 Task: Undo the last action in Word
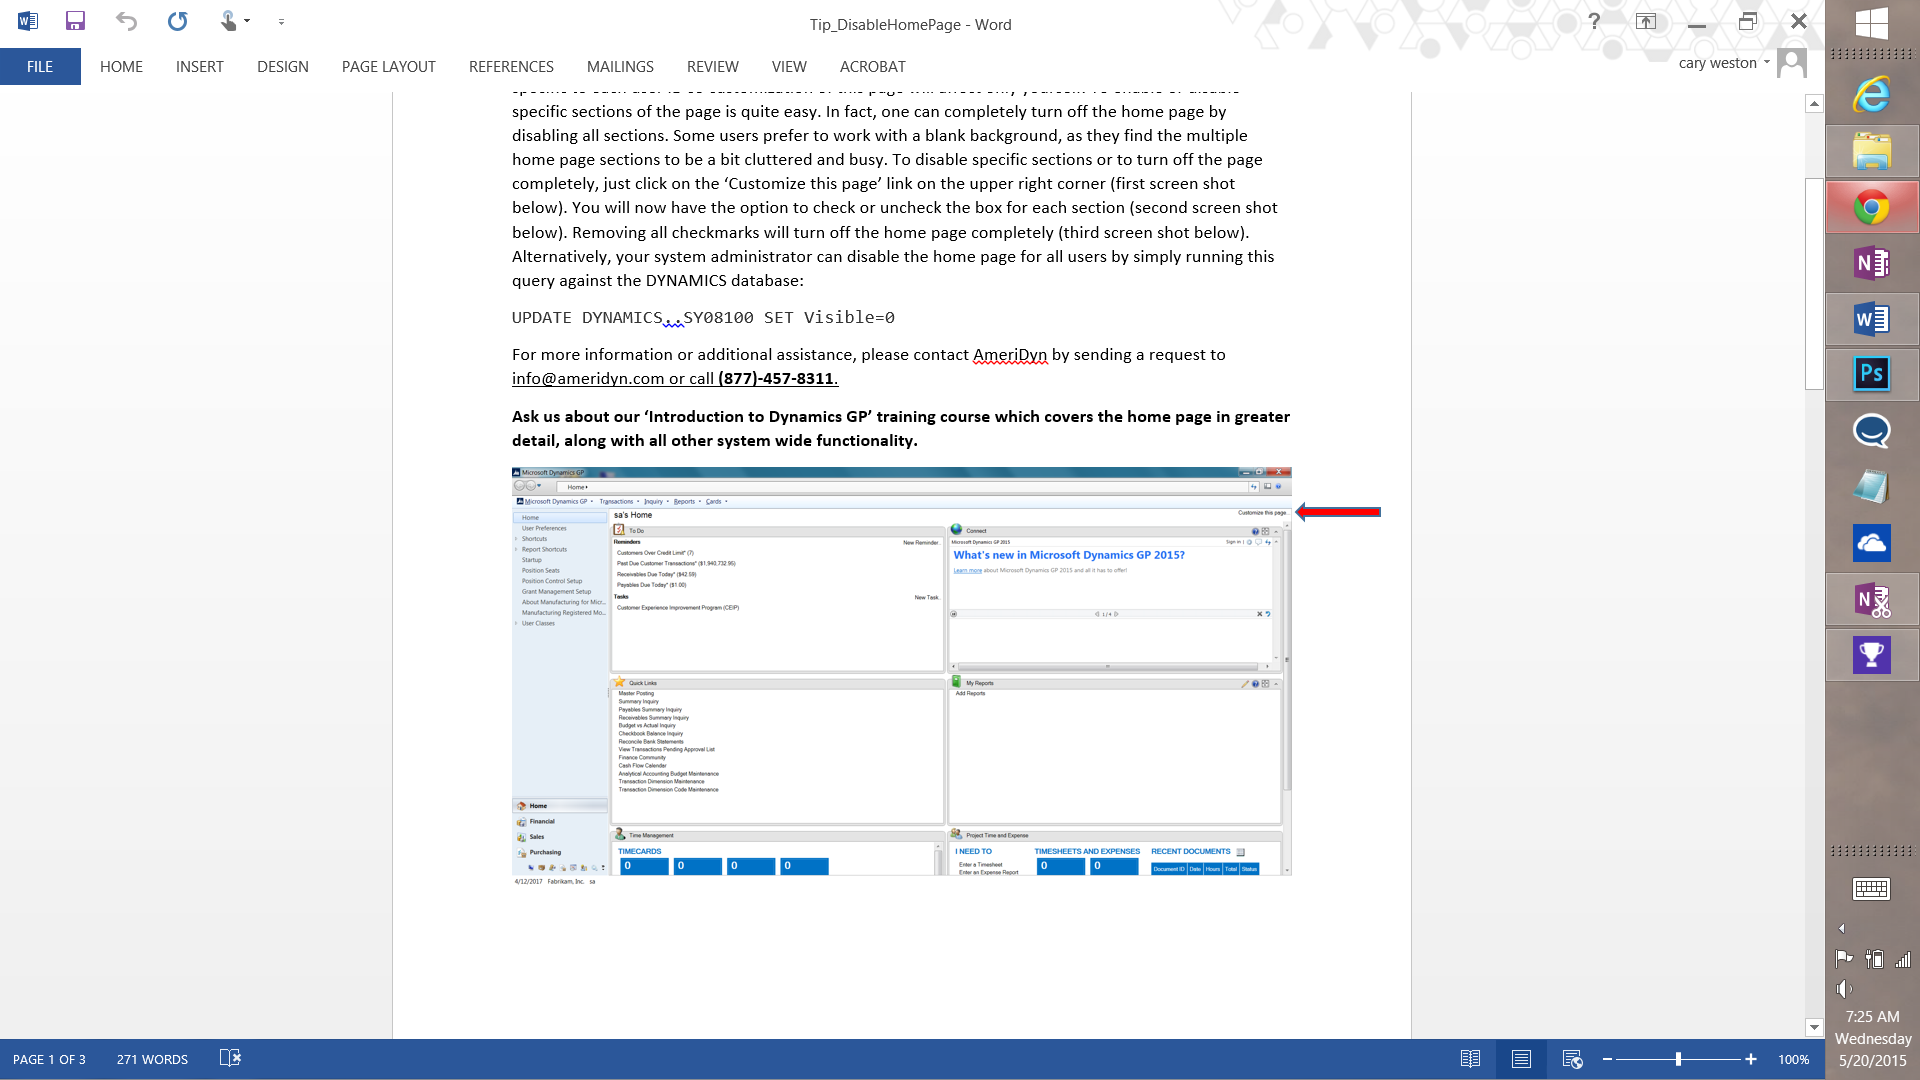(x=125, y=21)
